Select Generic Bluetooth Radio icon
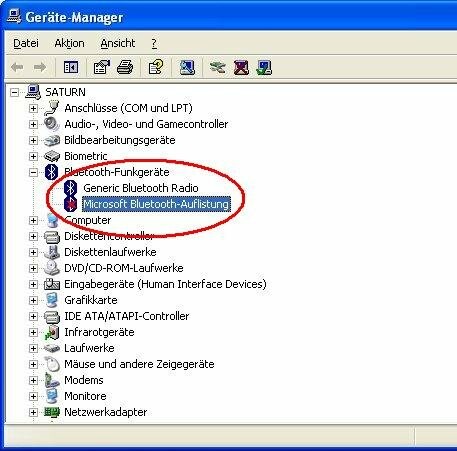 [x=70, y=188]
